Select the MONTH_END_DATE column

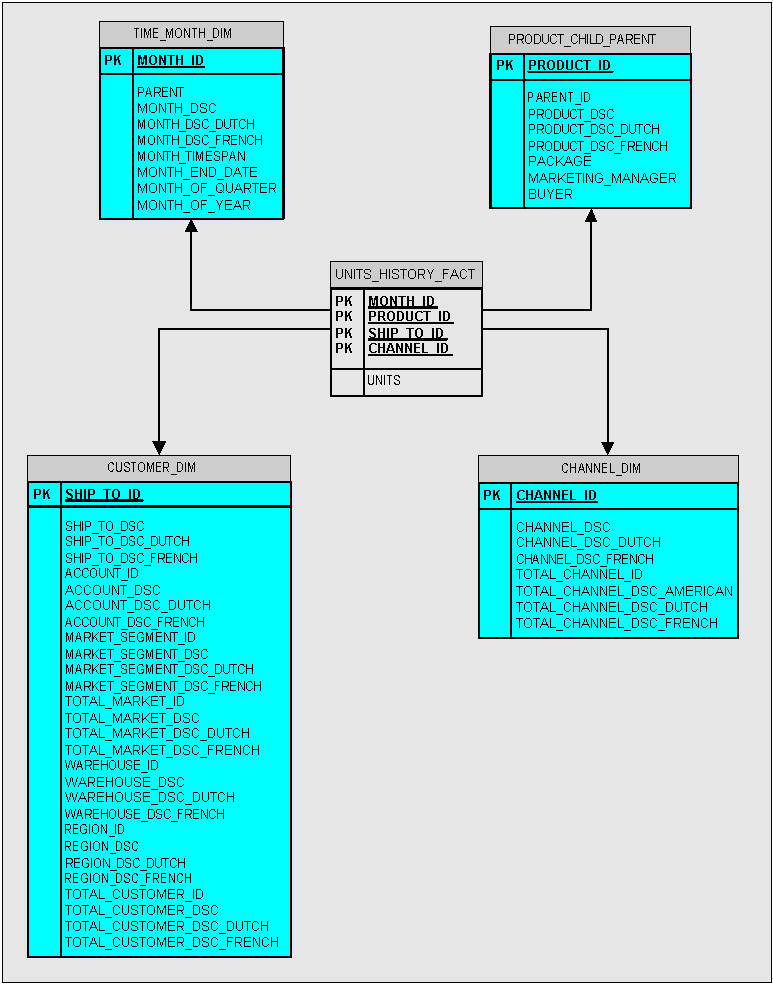click(197, 173)
